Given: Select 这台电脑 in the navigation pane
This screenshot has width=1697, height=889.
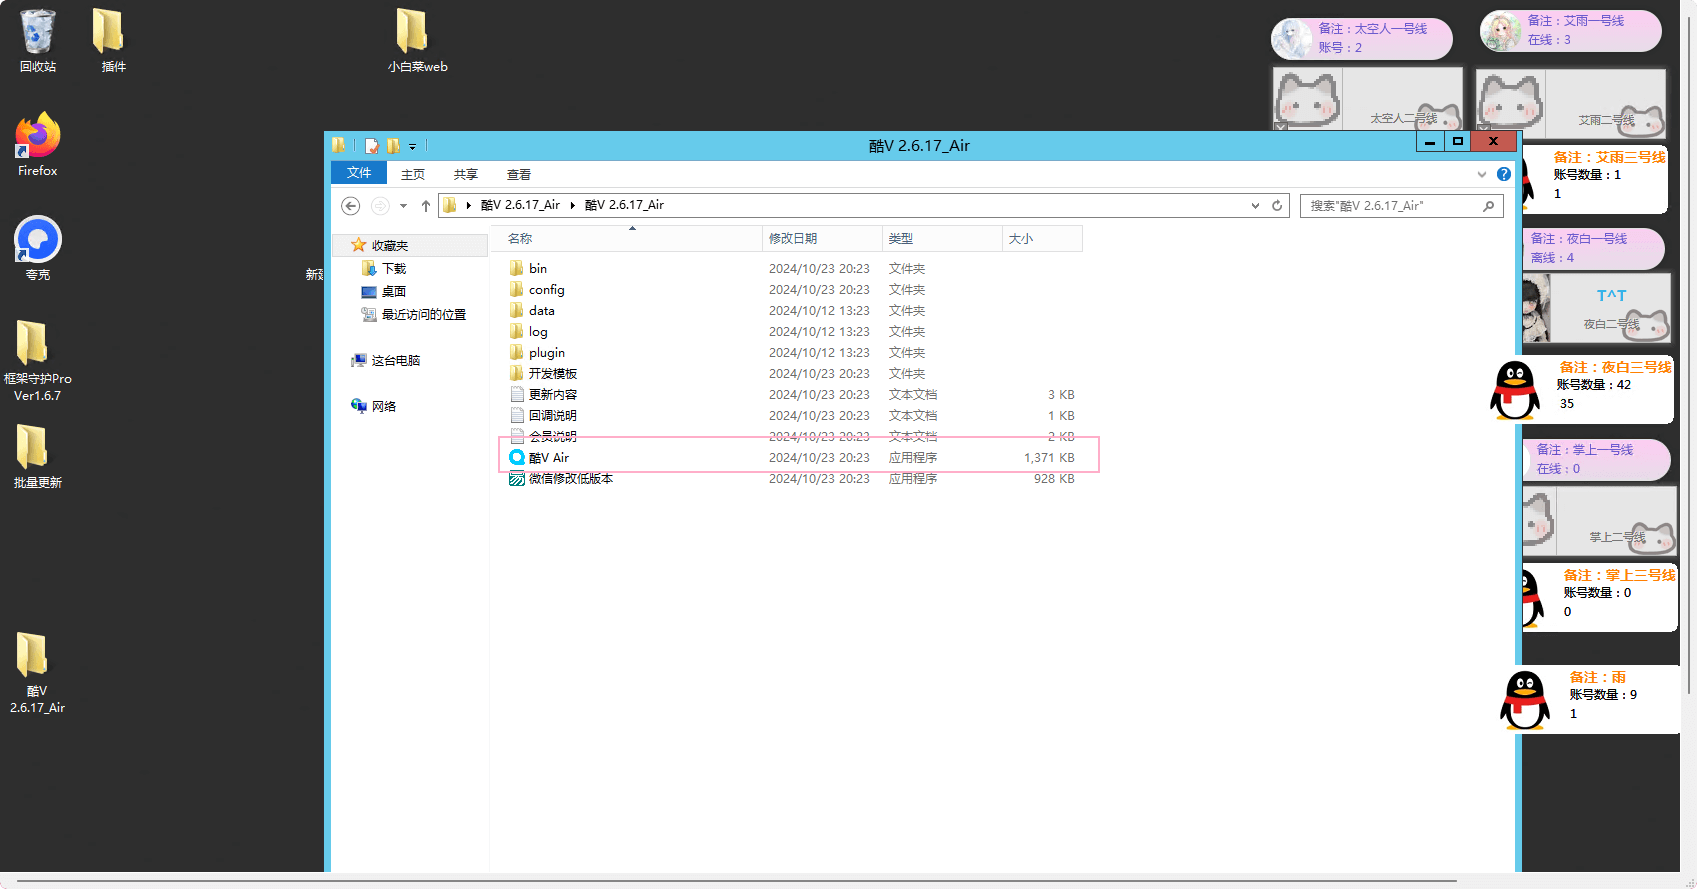Looking at the screenshot, I should coord(395,360).
